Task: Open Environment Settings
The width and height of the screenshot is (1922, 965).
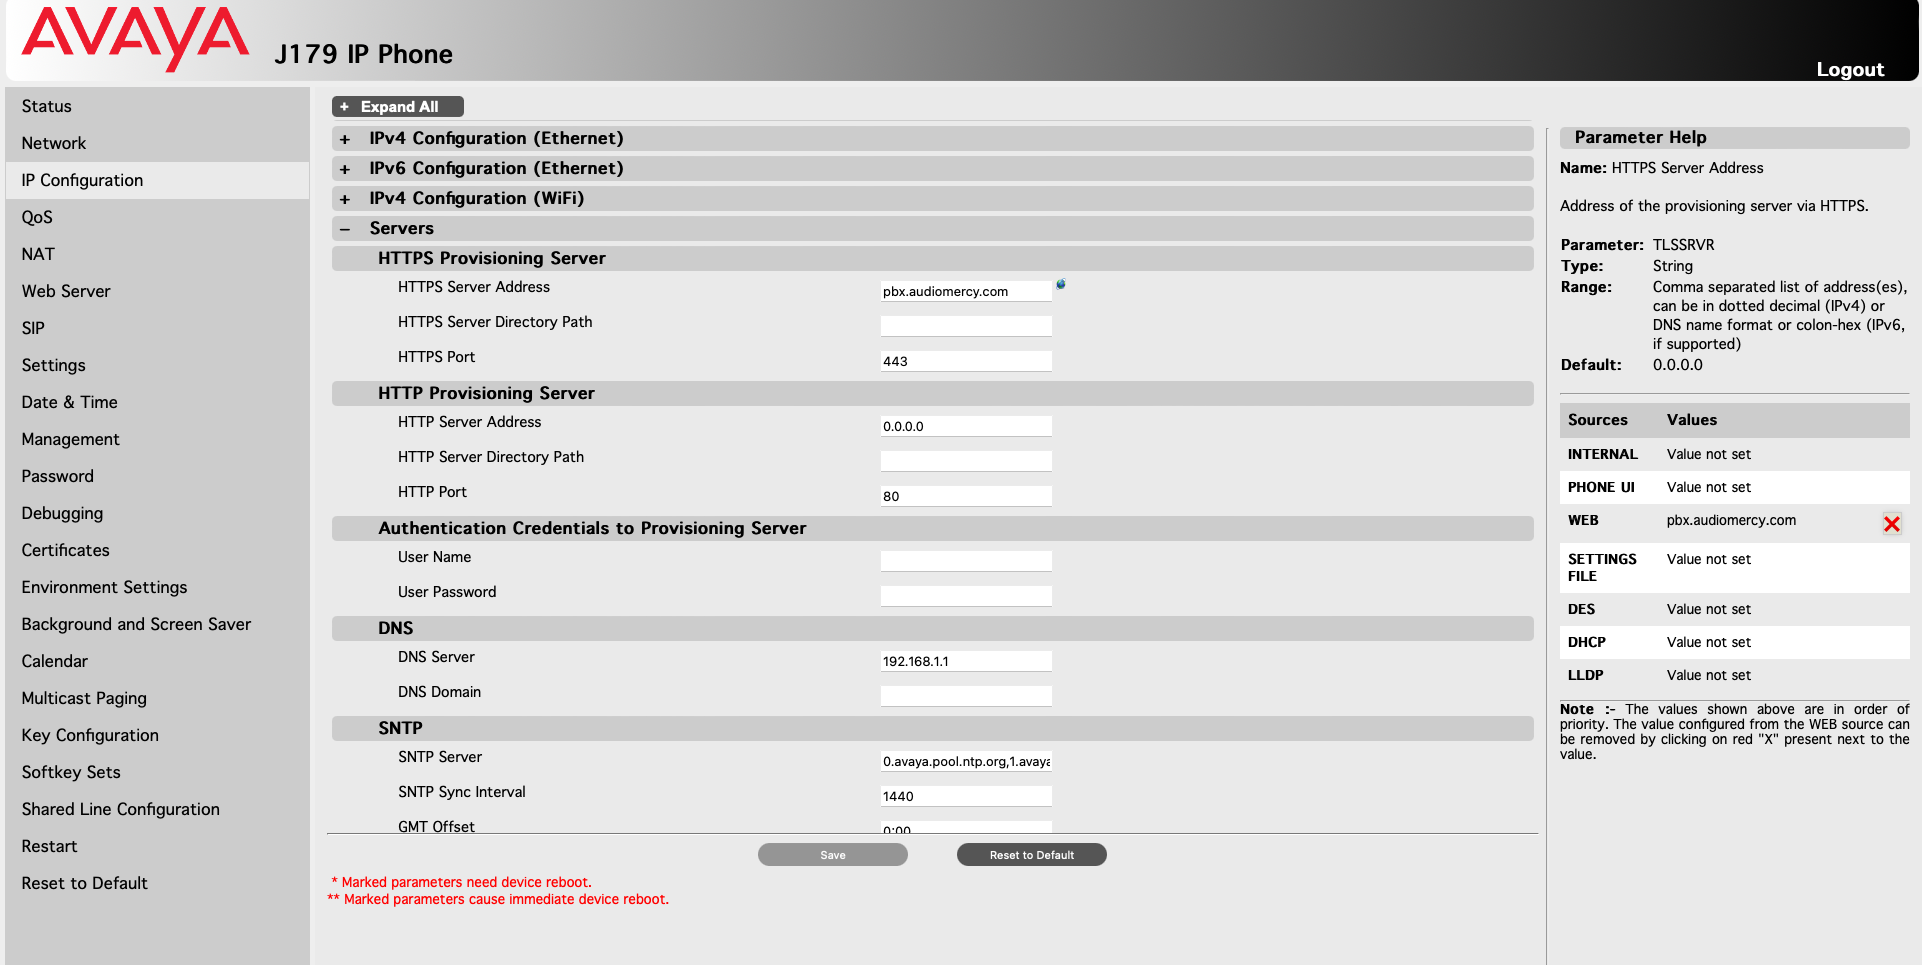Action: 157,587
